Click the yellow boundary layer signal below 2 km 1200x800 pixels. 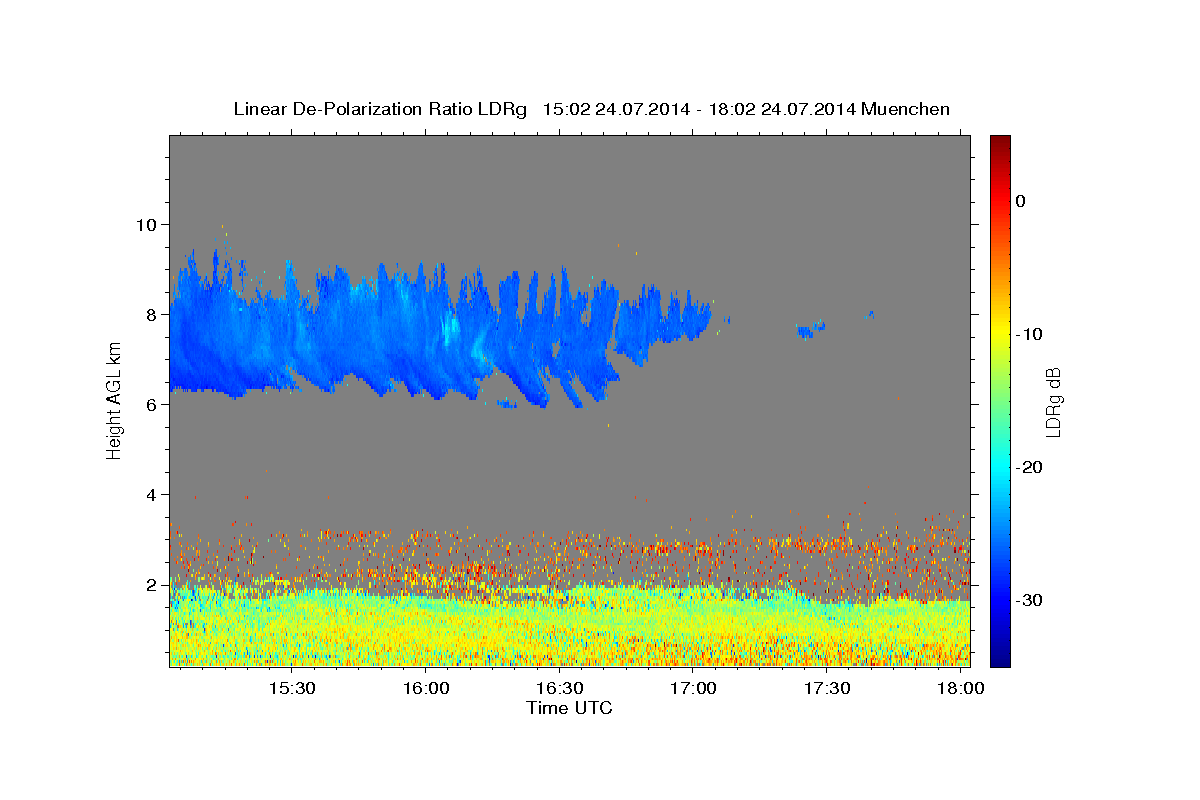click(x=570, y=625)
